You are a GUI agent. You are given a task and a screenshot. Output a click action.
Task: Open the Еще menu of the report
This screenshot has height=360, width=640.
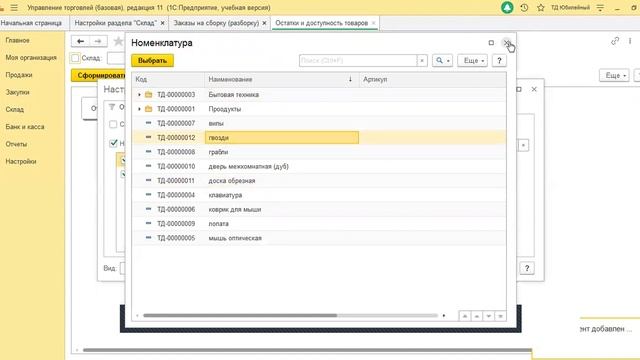pos(614,76)
